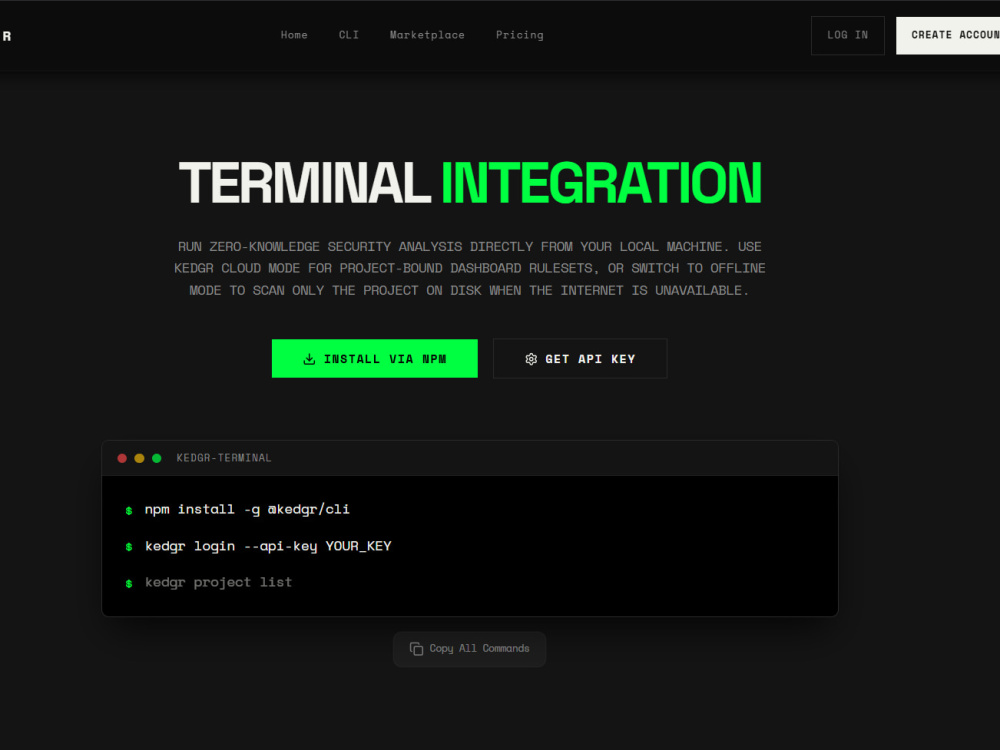Click the dollar prompt before kedgr project list
The height and width of the screenshot is (750, 1000).
pyautogui.click(x=129, y=583)
